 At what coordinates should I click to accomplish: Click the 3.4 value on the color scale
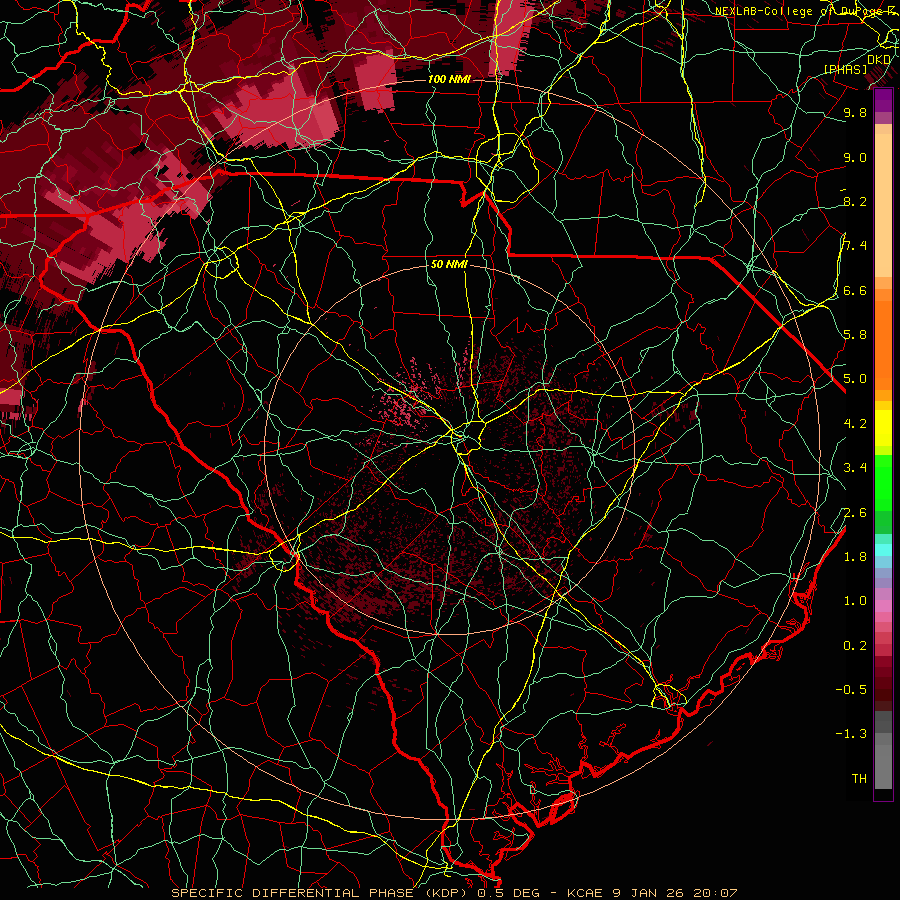pyautogui.click(x=855, y=468)
